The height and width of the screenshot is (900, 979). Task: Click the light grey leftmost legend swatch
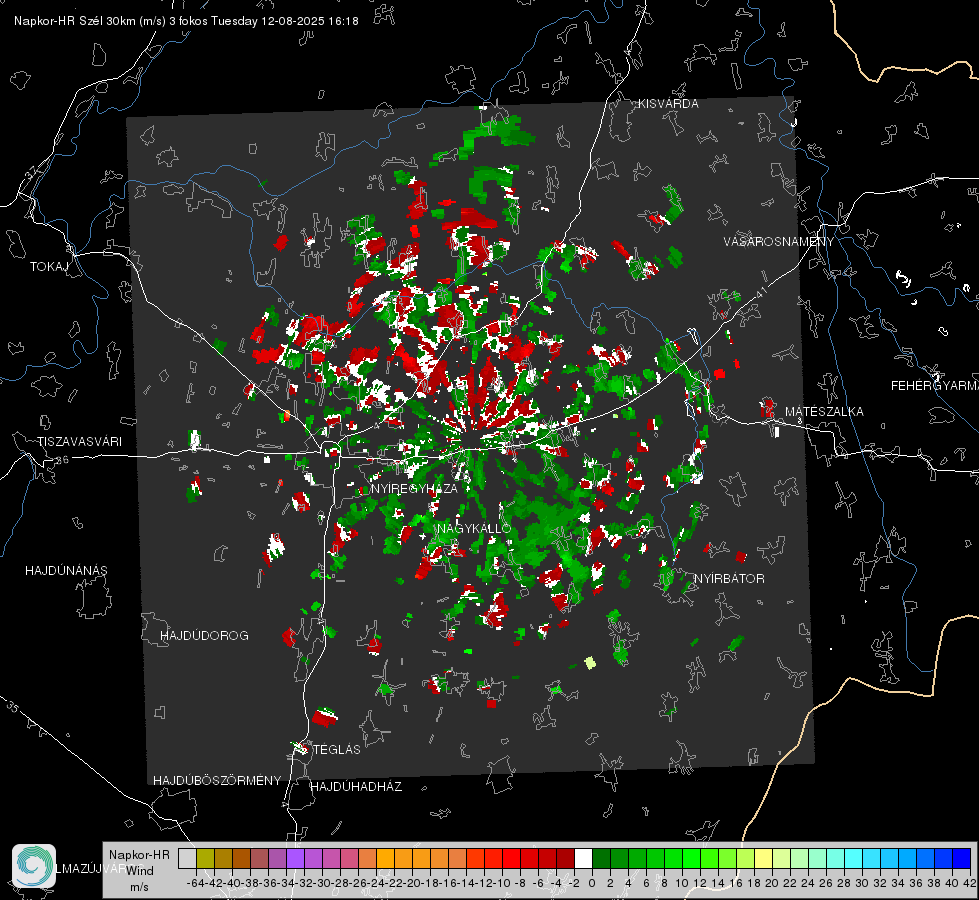pos(187,858)
